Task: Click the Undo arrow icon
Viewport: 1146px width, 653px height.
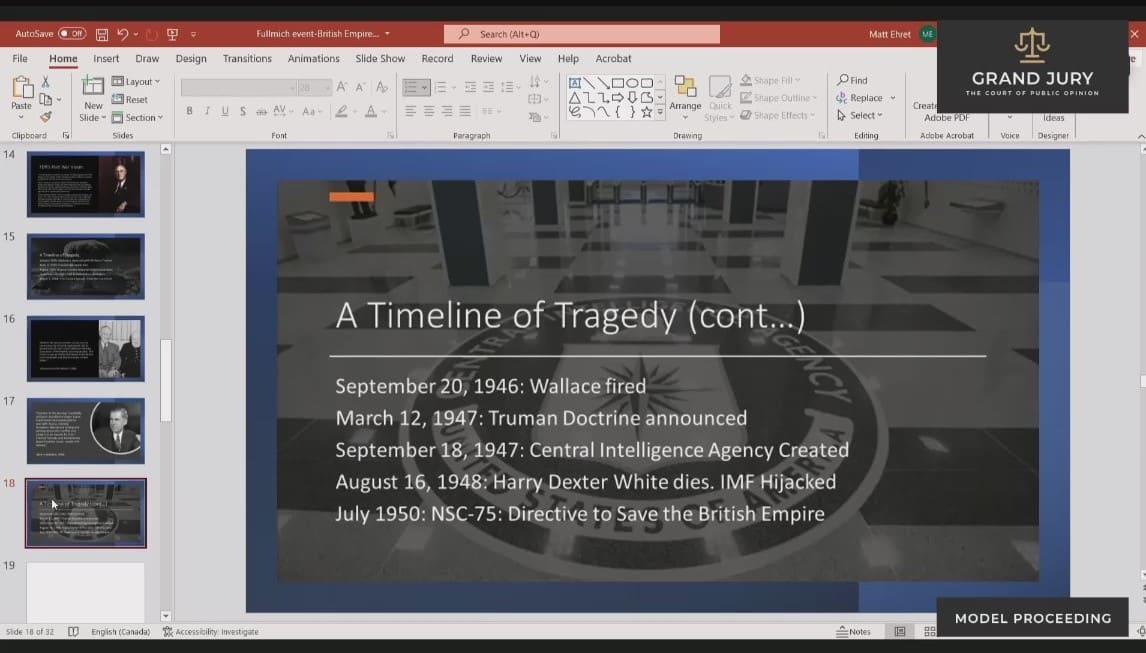Action: (122, 34)
